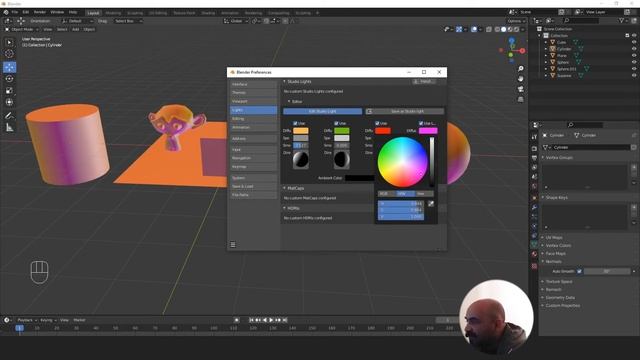Click the black Ambient Color swatch
640x360 pixels.
(359, 178)
